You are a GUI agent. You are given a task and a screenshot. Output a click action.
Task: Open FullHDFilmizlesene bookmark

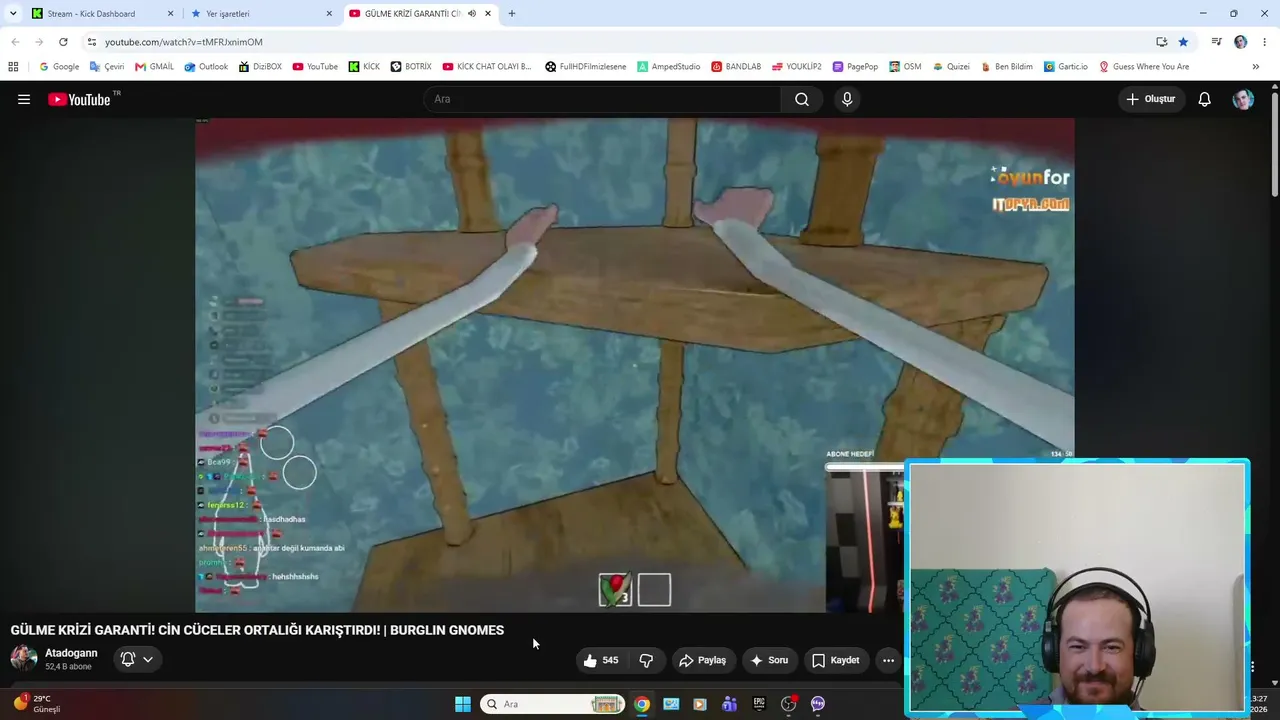point(586,67)
